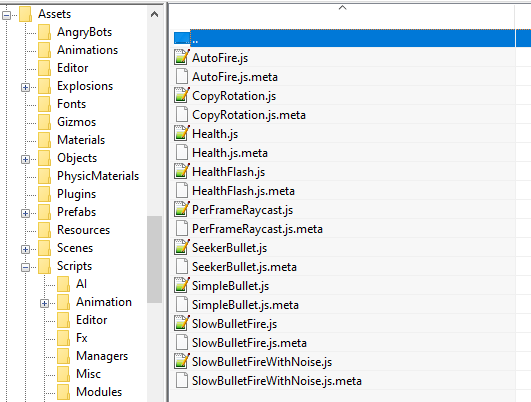Click the Managers folder icon in the tree
This screenshot has width=531, height=402.
[x=63, y=356]
